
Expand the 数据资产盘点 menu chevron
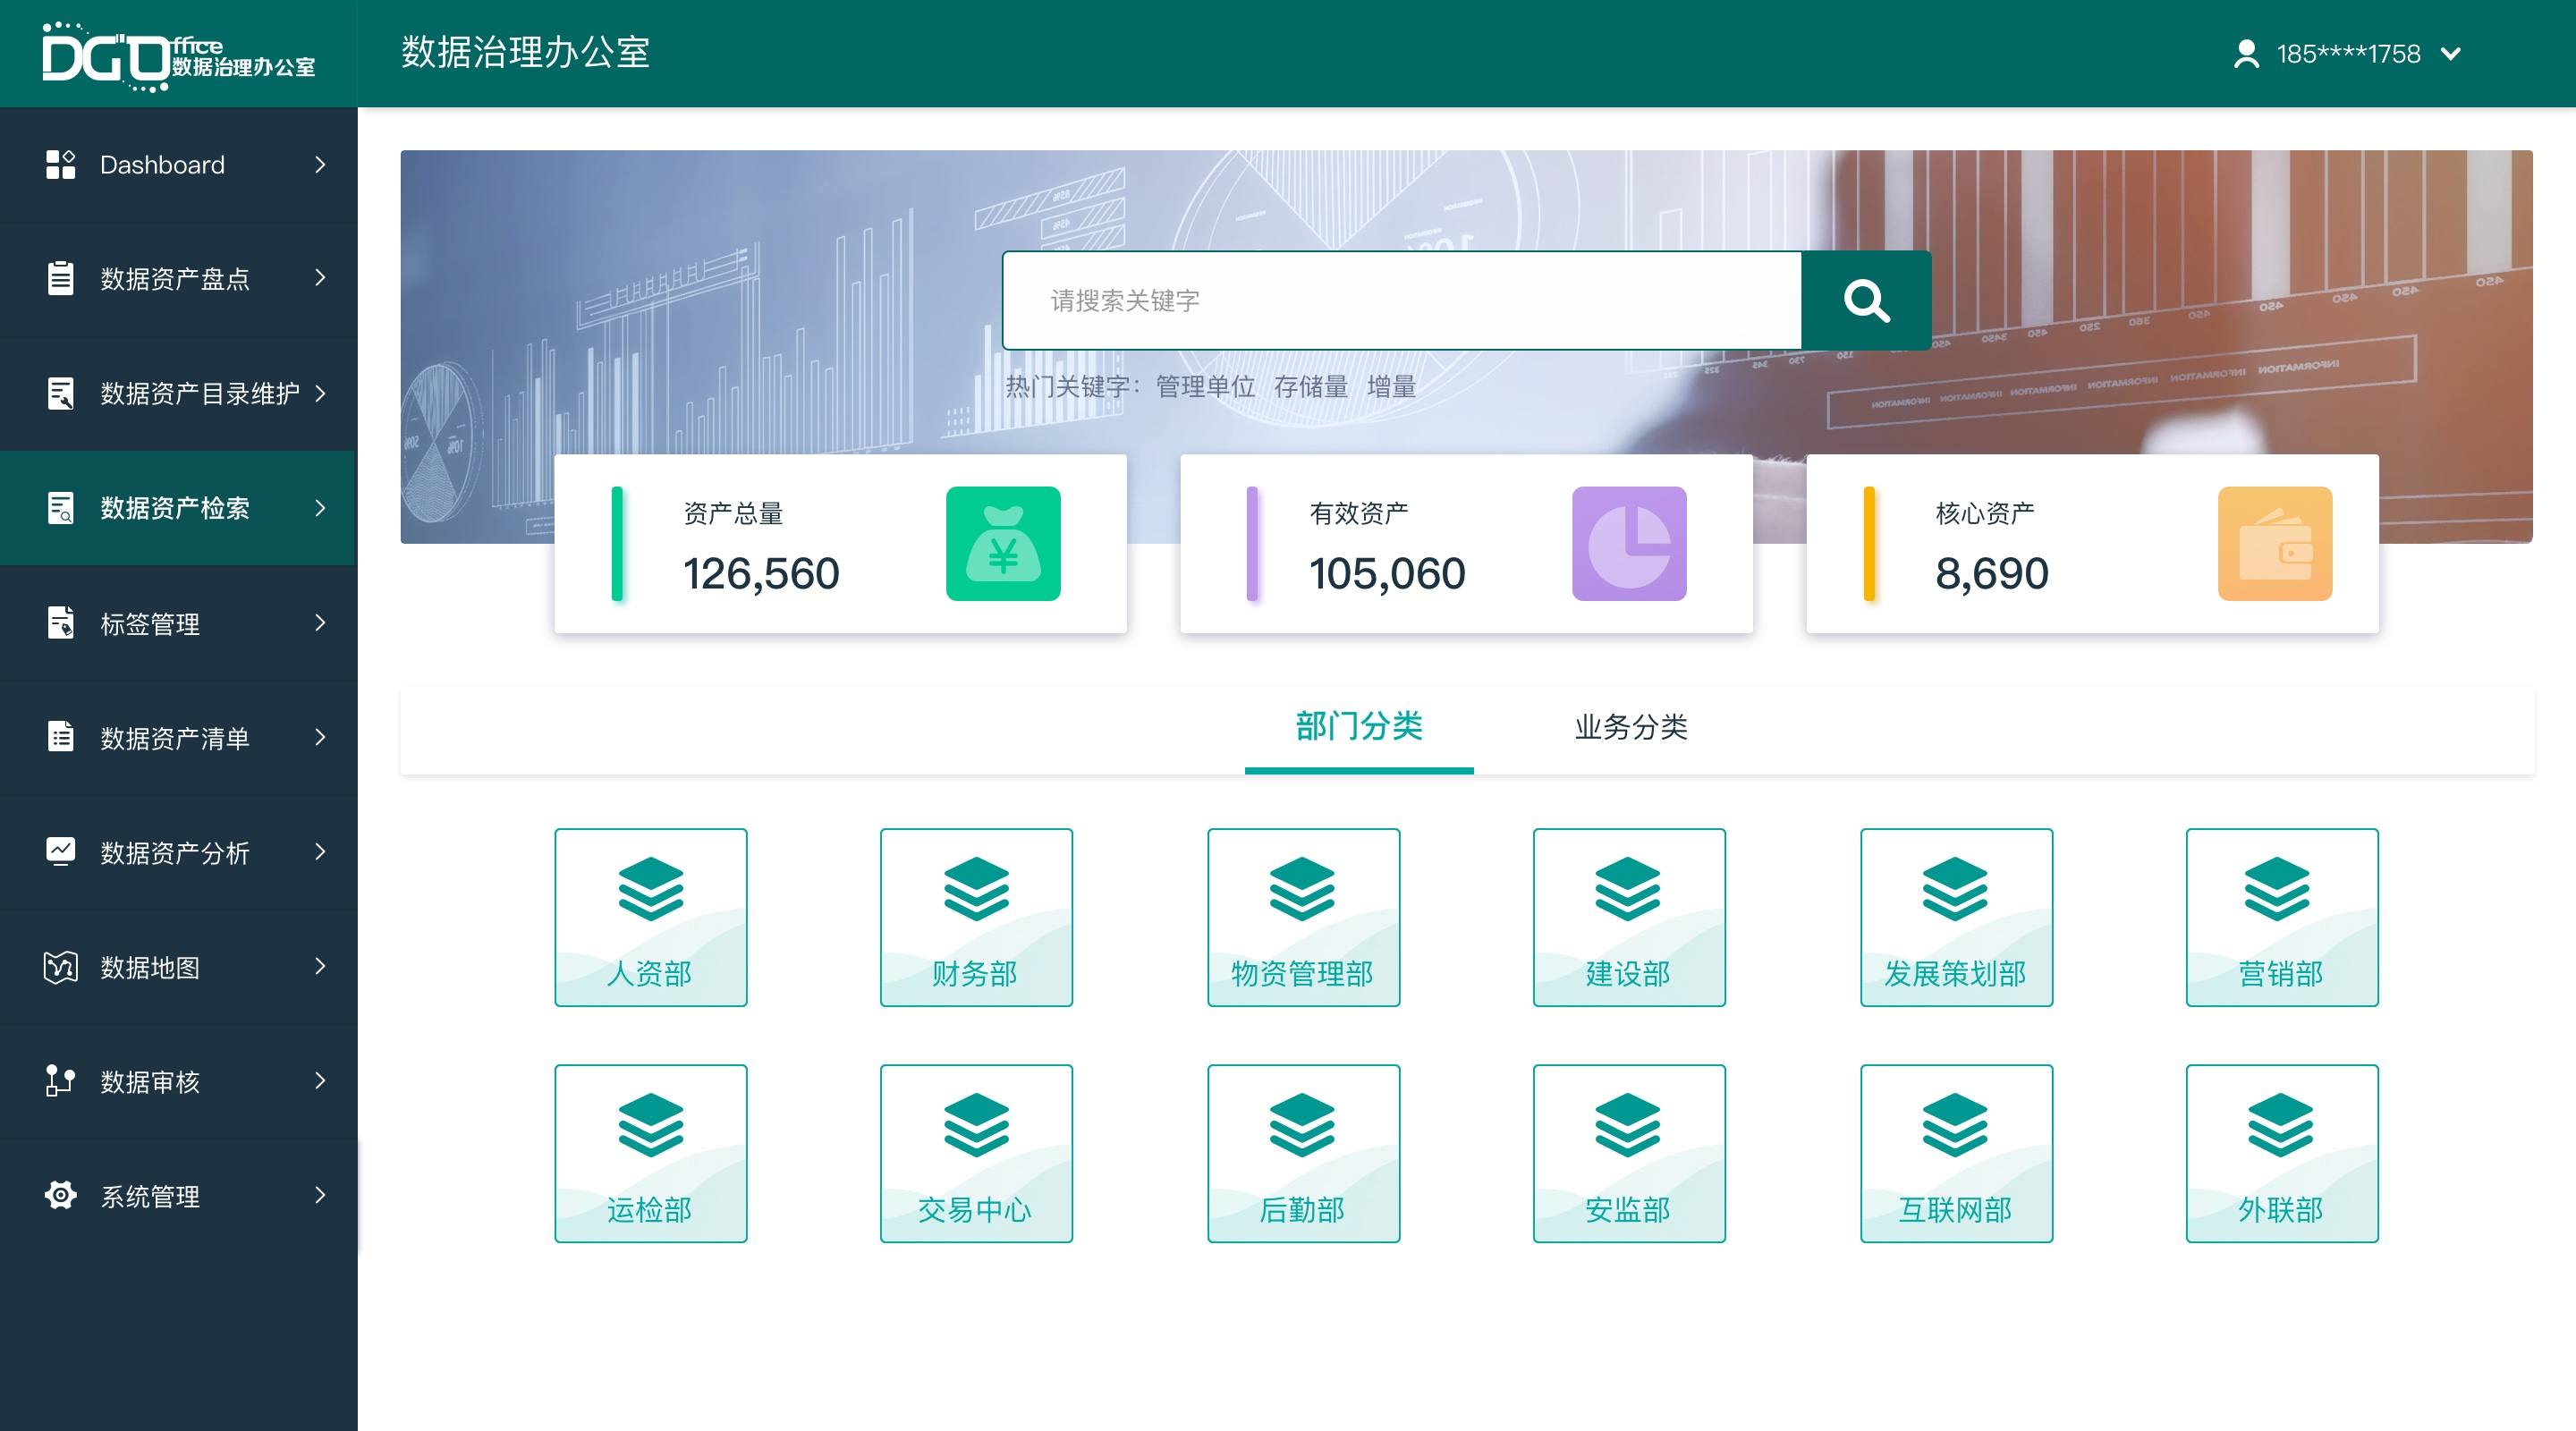click(320, 277)
